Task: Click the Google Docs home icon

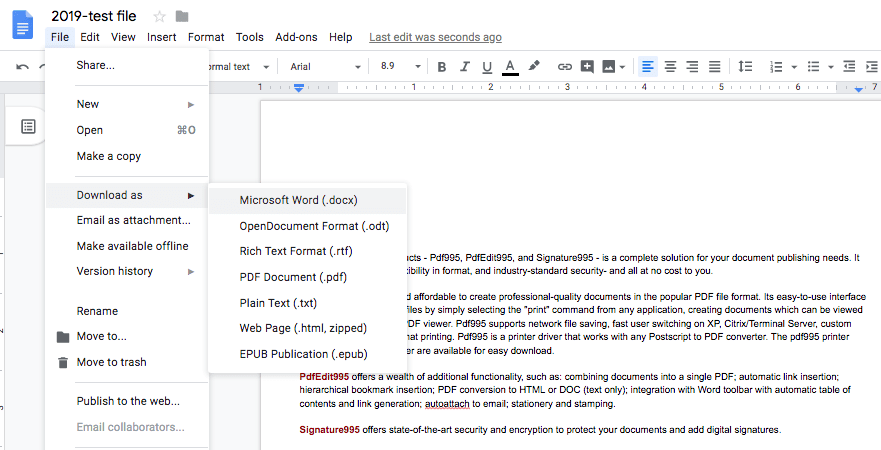Action: pyautogui.click(x=23, y=25)
